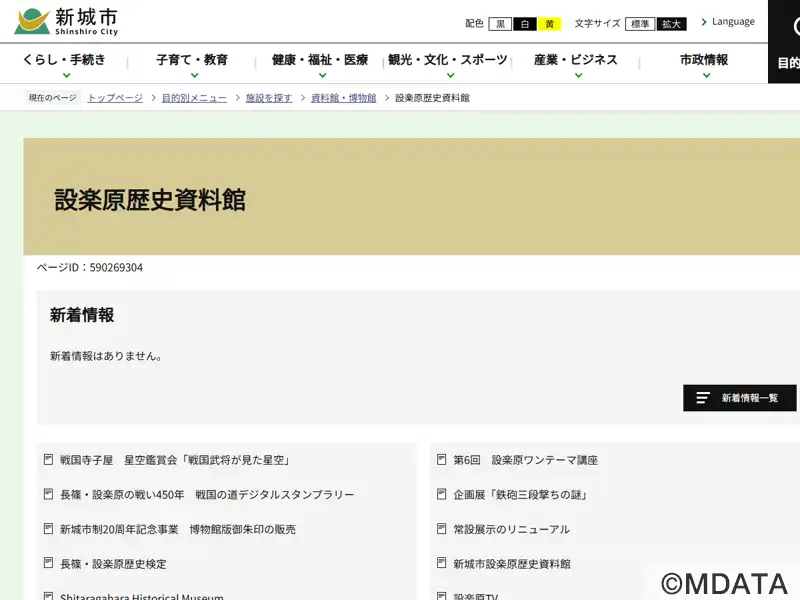
Task: Click the page icon beside 常設展示のリニューアル
Action: 442,529
